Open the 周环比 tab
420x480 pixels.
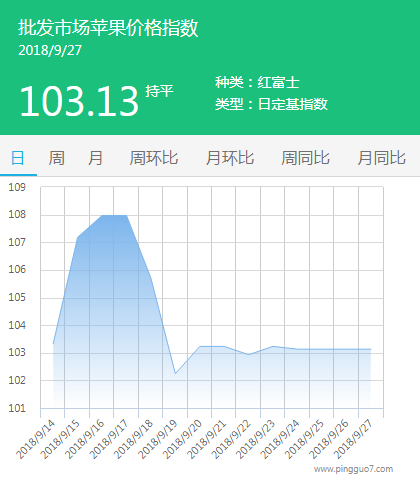154,158
